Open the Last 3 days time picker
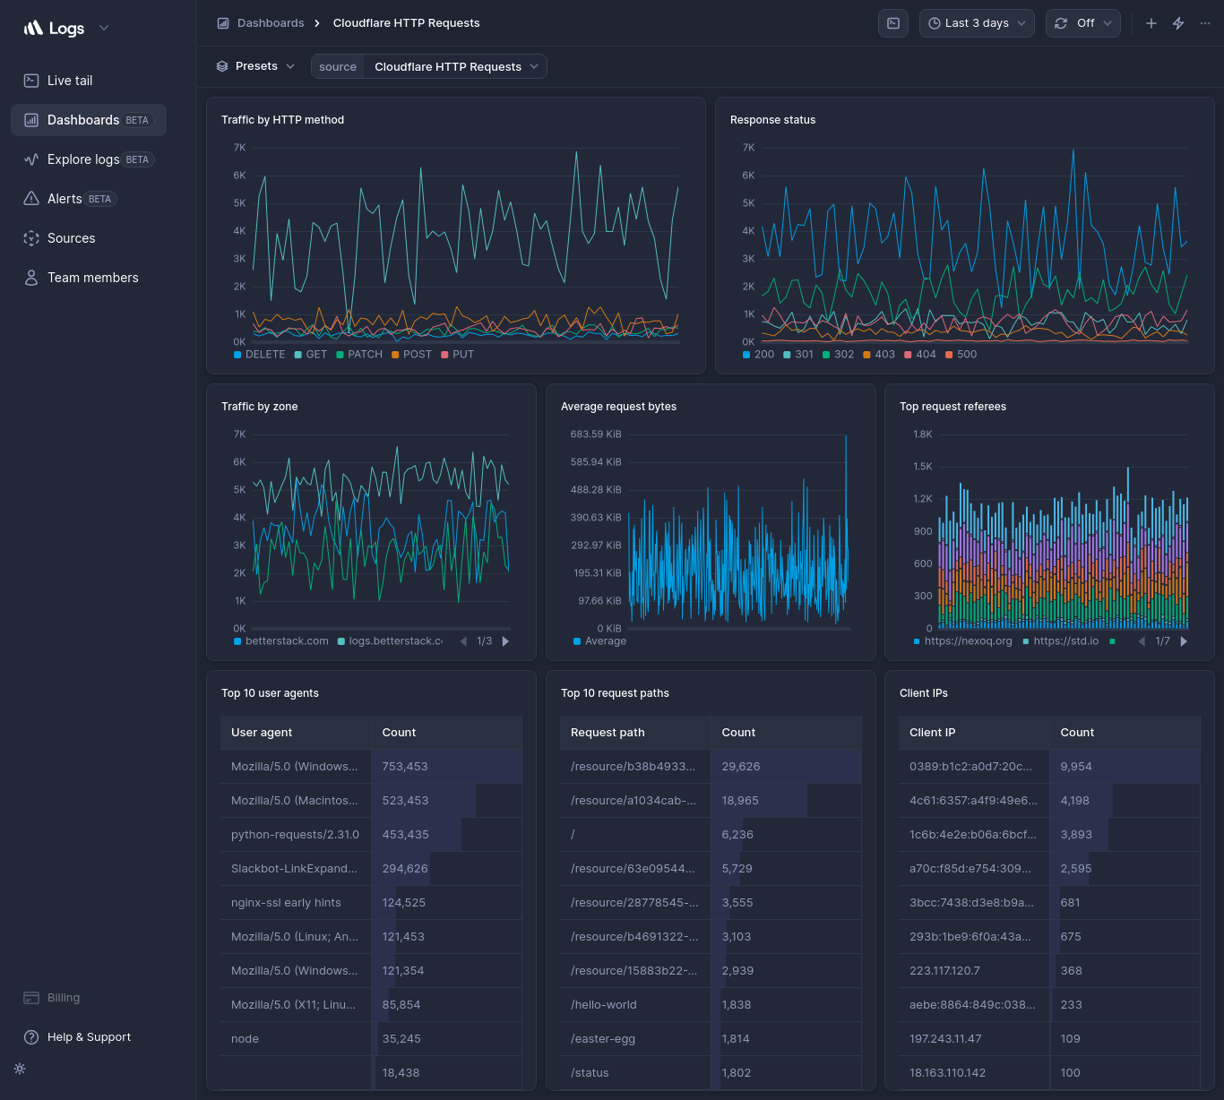 click(976, 22)
